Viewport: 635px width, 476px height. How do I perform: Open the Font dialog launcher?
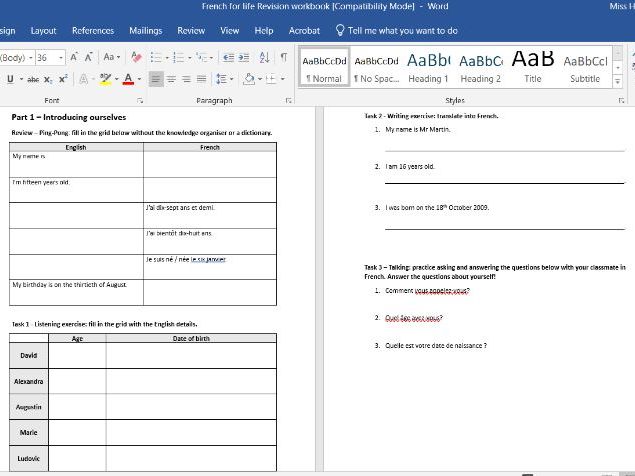tap(140, 100)
